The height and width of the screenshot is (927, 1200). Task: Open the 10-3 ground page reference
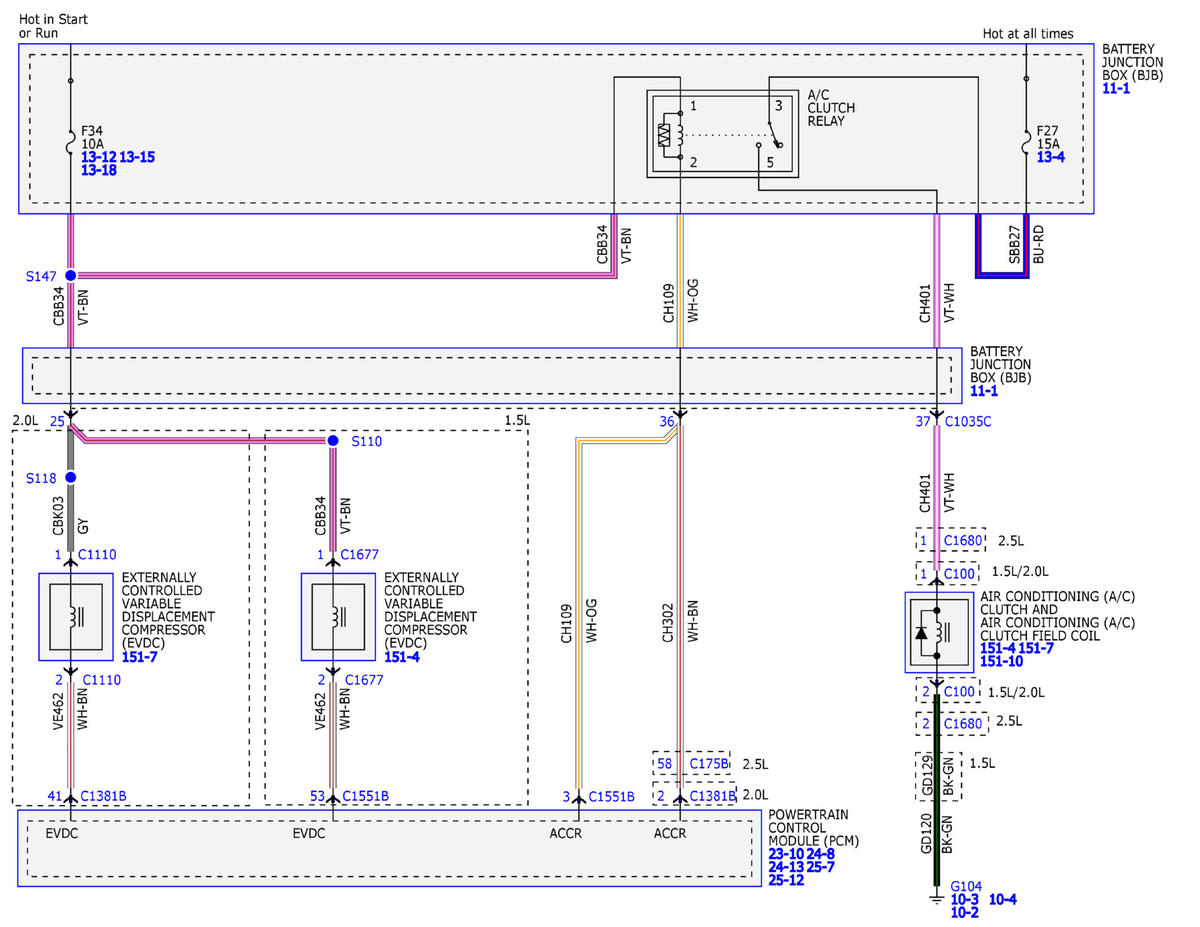[x=964, y=899]
